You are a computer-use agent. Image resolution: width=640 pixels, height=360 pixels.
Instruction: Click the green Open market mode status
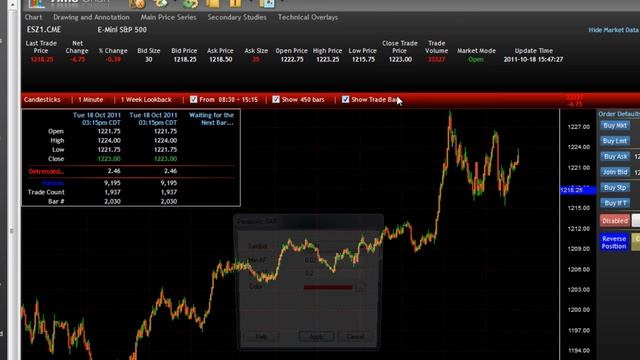pyautogui.click(x=476, y=60)
